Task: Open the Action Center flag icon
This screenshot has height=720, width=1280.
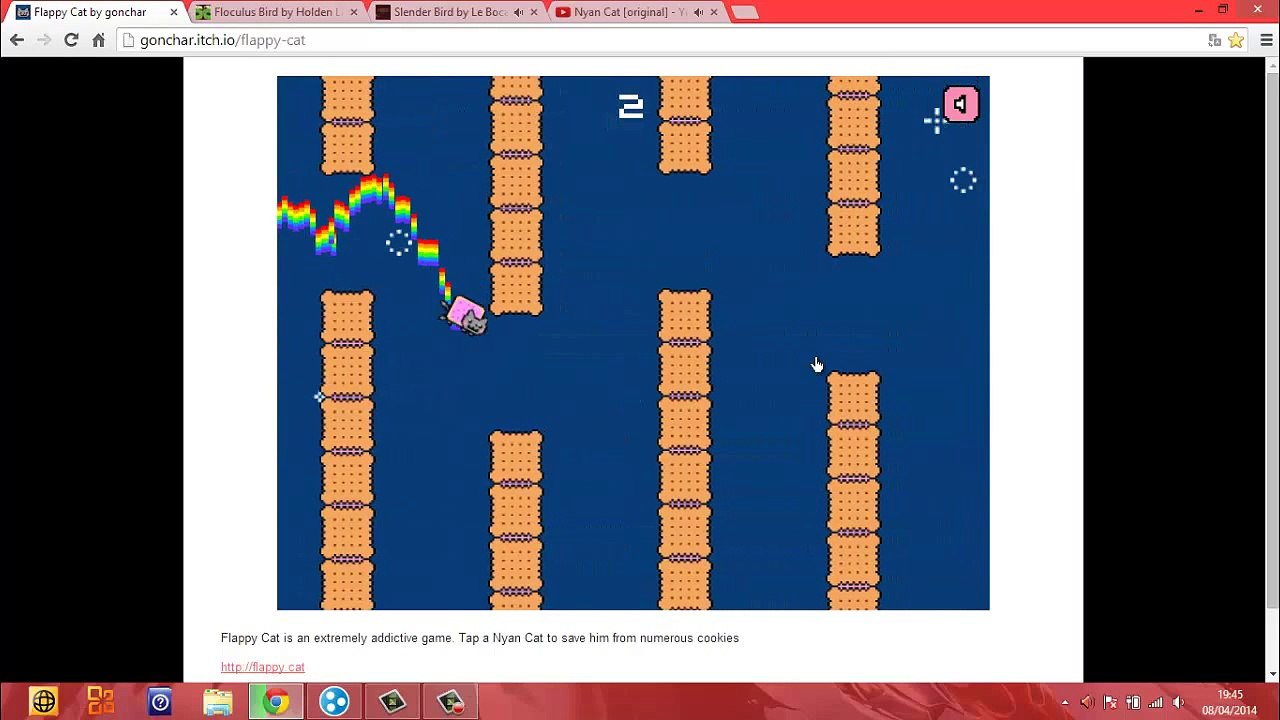Action: click(x=1111, y=702)
